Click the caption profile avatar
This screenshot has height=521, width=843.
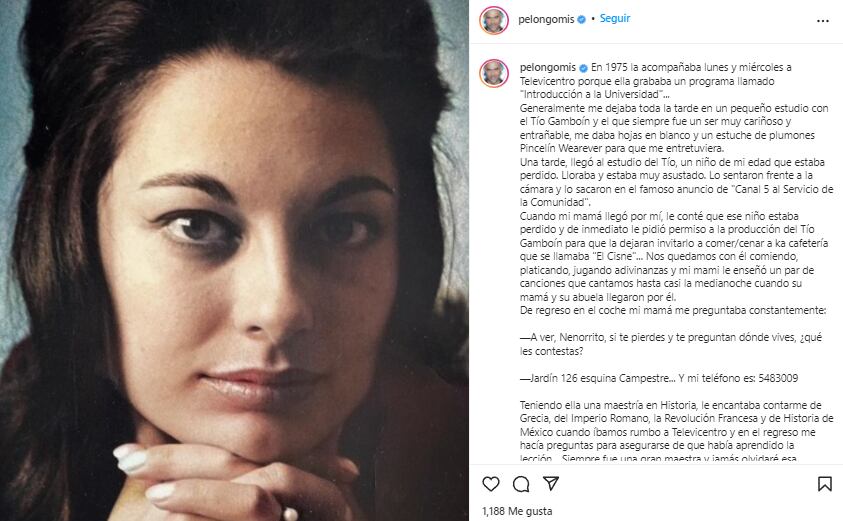click(494, 73)
